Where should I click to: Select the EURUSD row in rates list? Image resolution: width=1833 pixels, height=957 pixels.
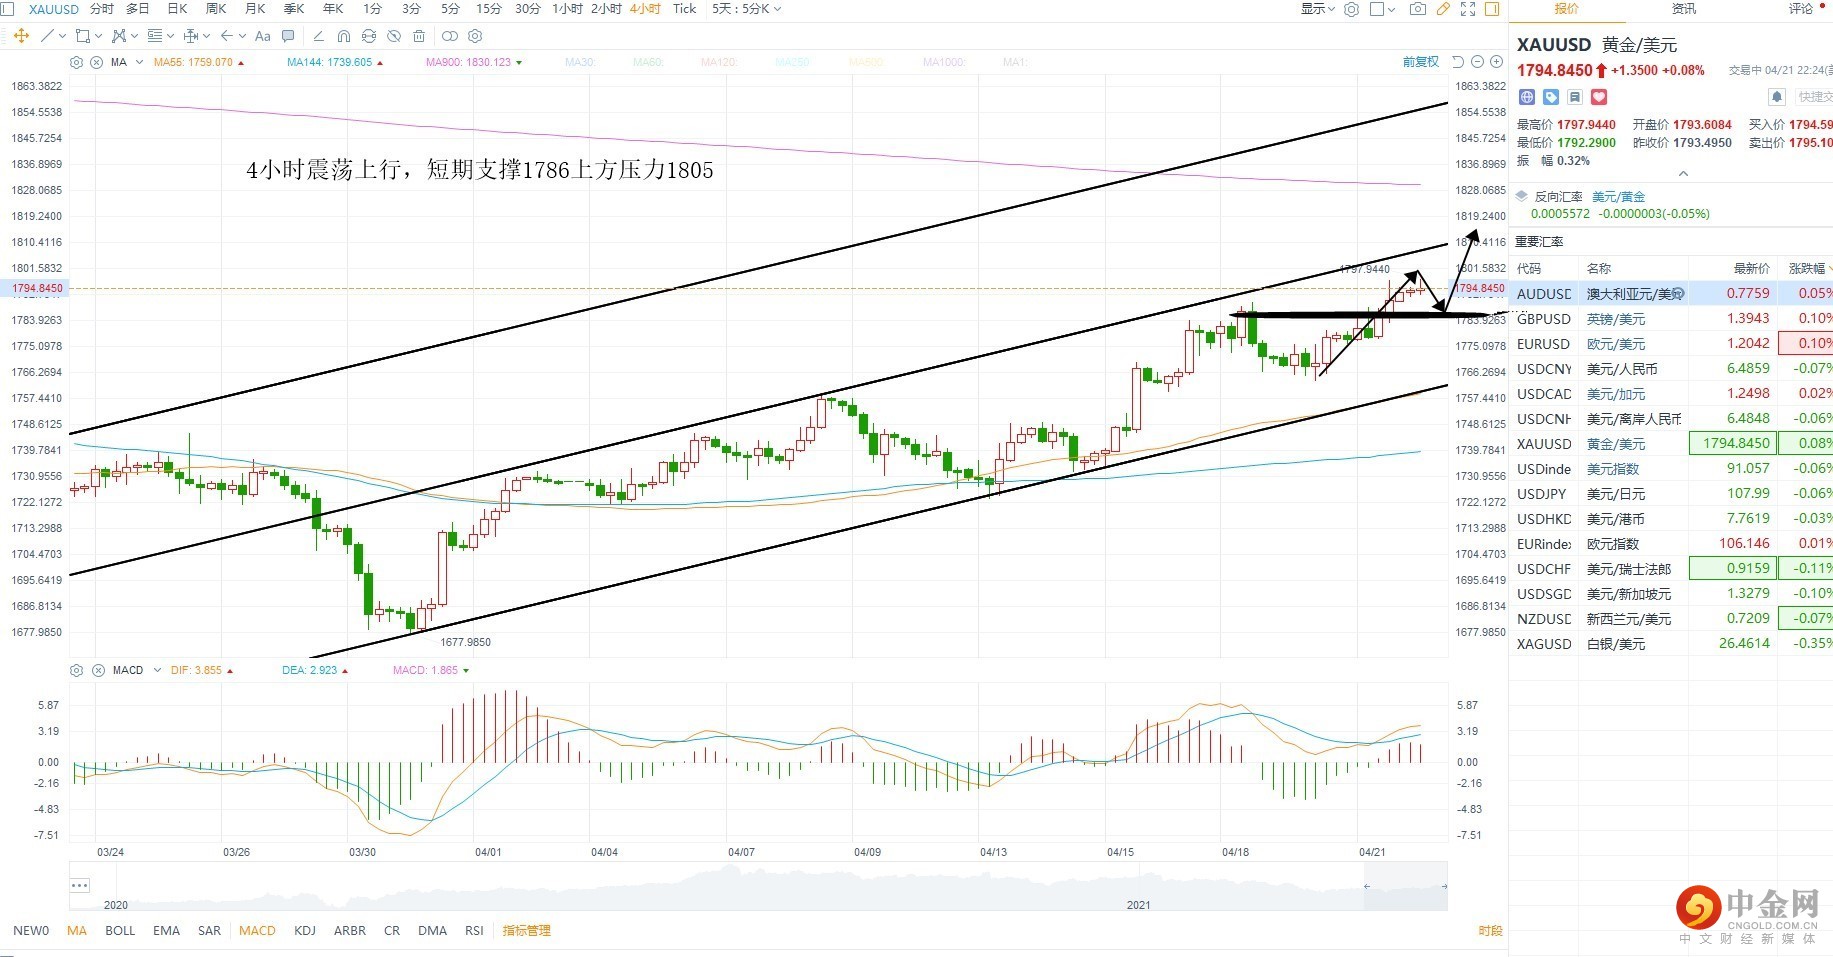[1670, 343]
